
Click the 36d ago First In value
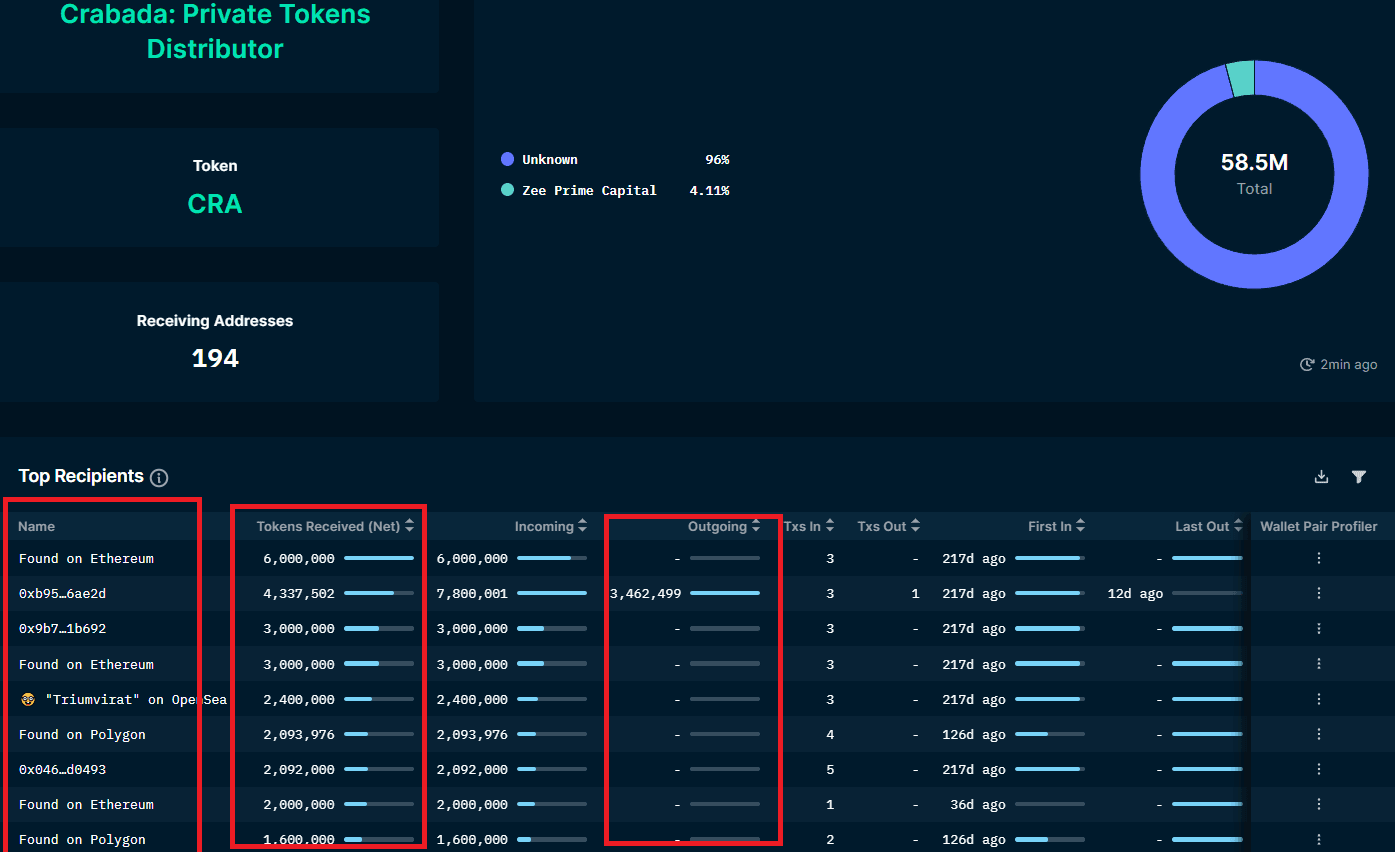[978, 804]
